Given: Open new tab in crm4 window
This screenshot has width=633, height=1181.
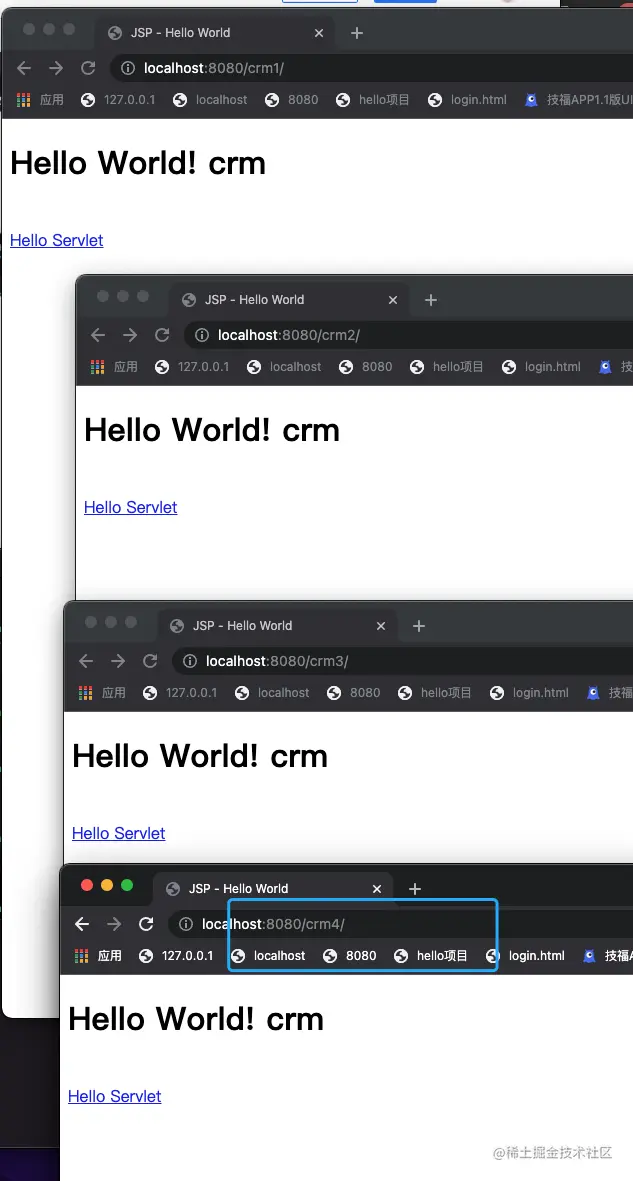Looking at the screenshot, I should pyautogui.click(x=414, y=889).
